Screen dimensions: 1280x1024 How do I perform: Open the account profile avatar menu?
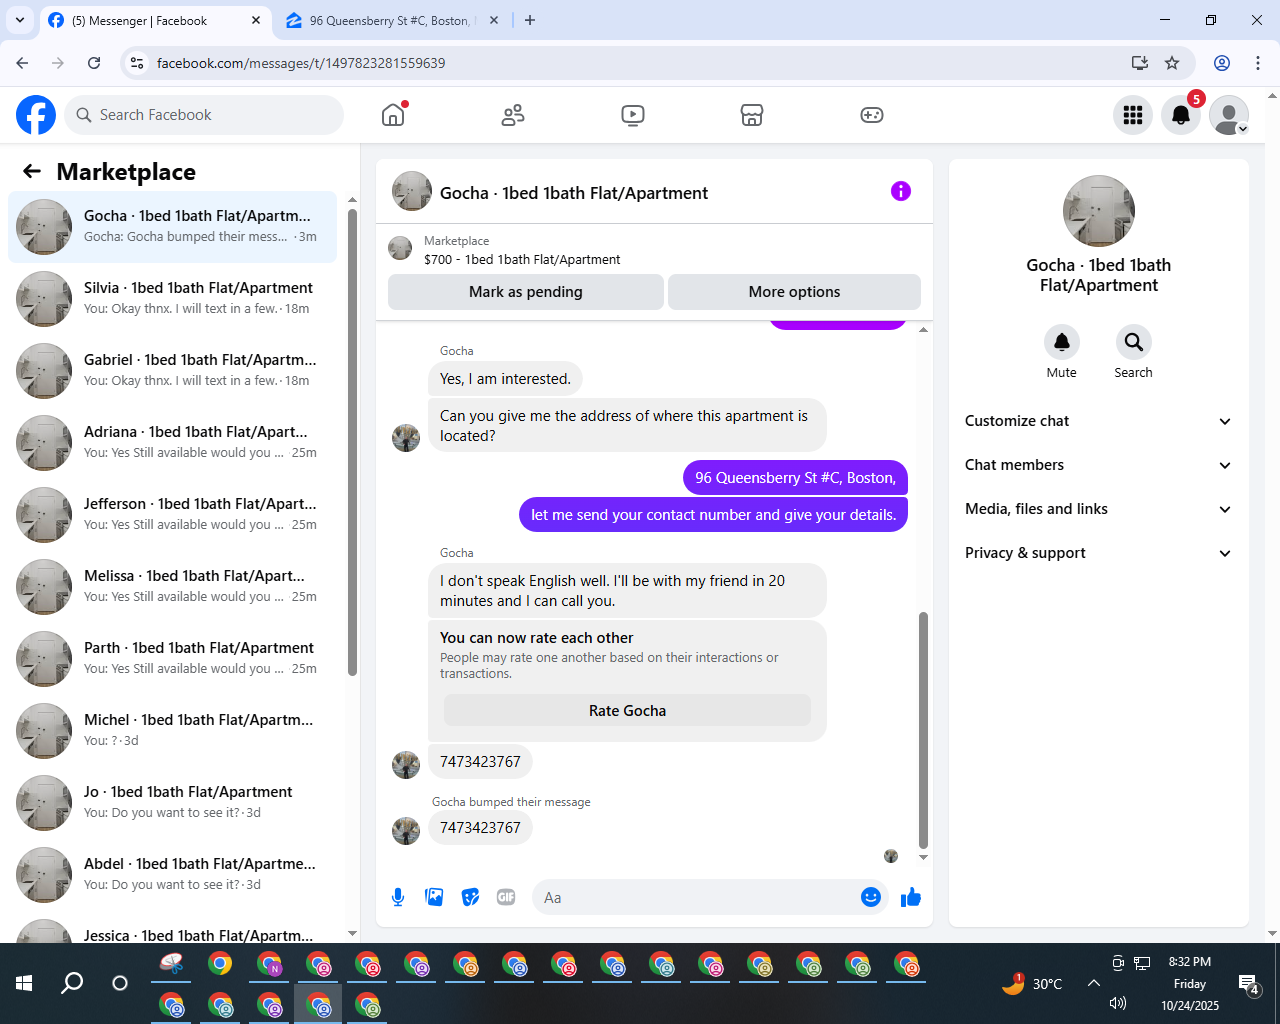(1229, 115)
